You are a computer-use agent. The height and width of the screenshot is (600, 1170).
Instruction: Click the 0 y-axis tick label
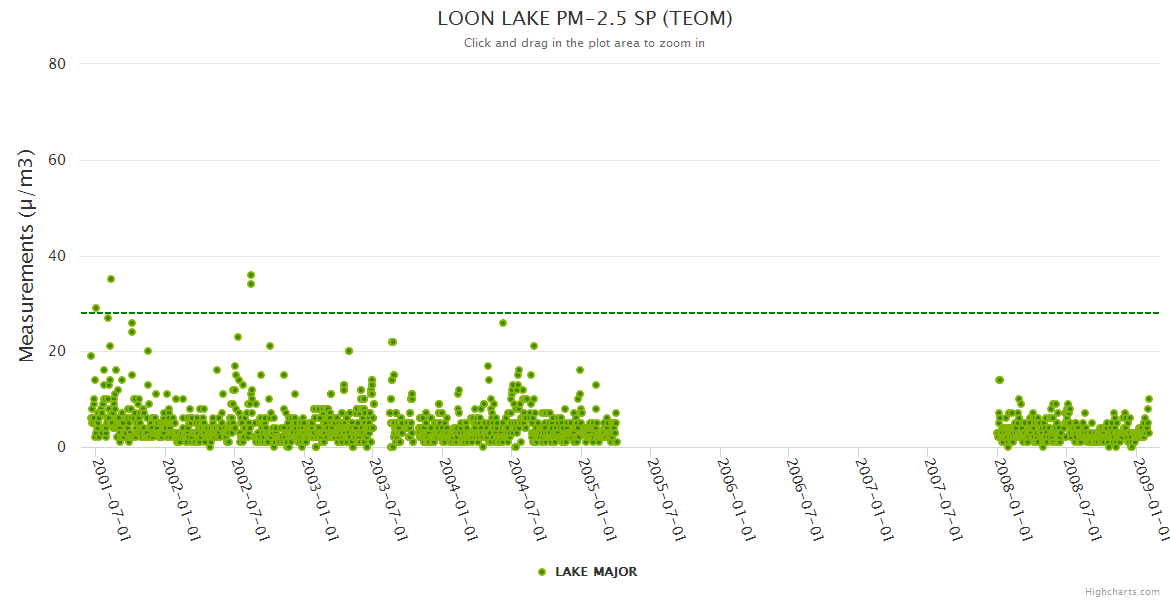click(61, 448)
